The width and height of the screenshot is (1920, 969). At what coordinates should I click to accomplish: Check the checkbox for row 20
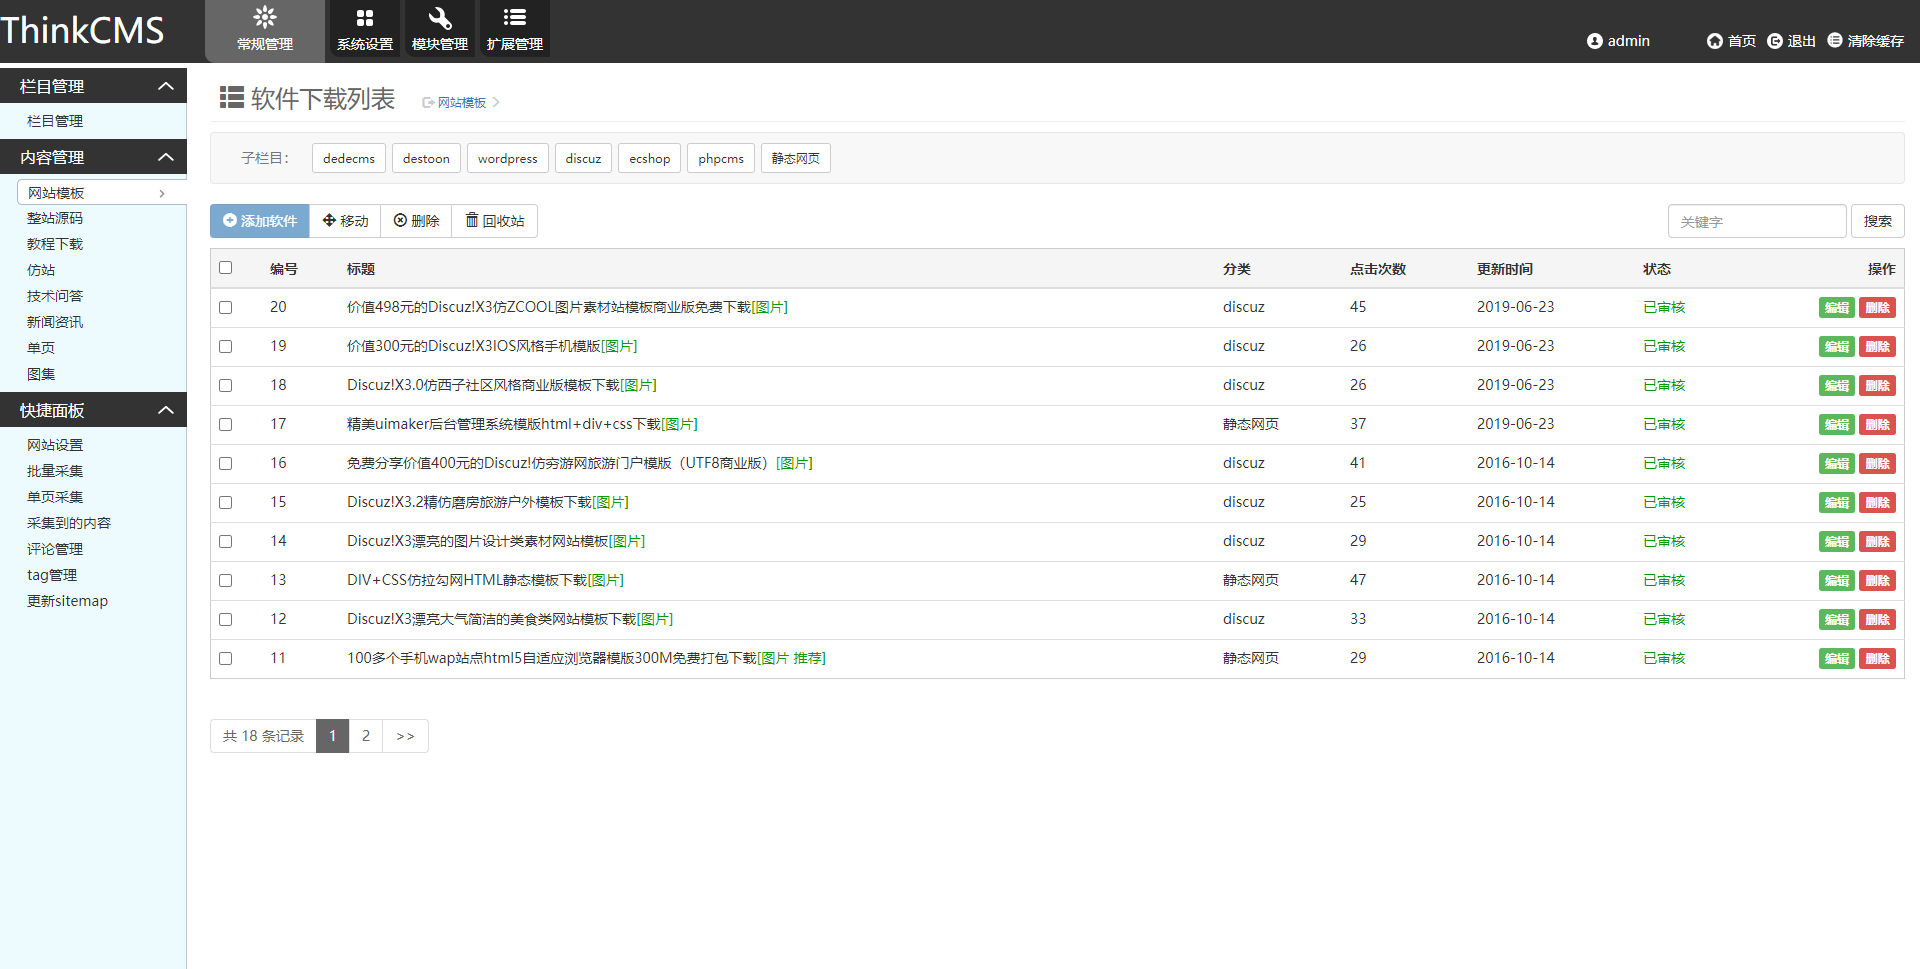pos(226,308)
